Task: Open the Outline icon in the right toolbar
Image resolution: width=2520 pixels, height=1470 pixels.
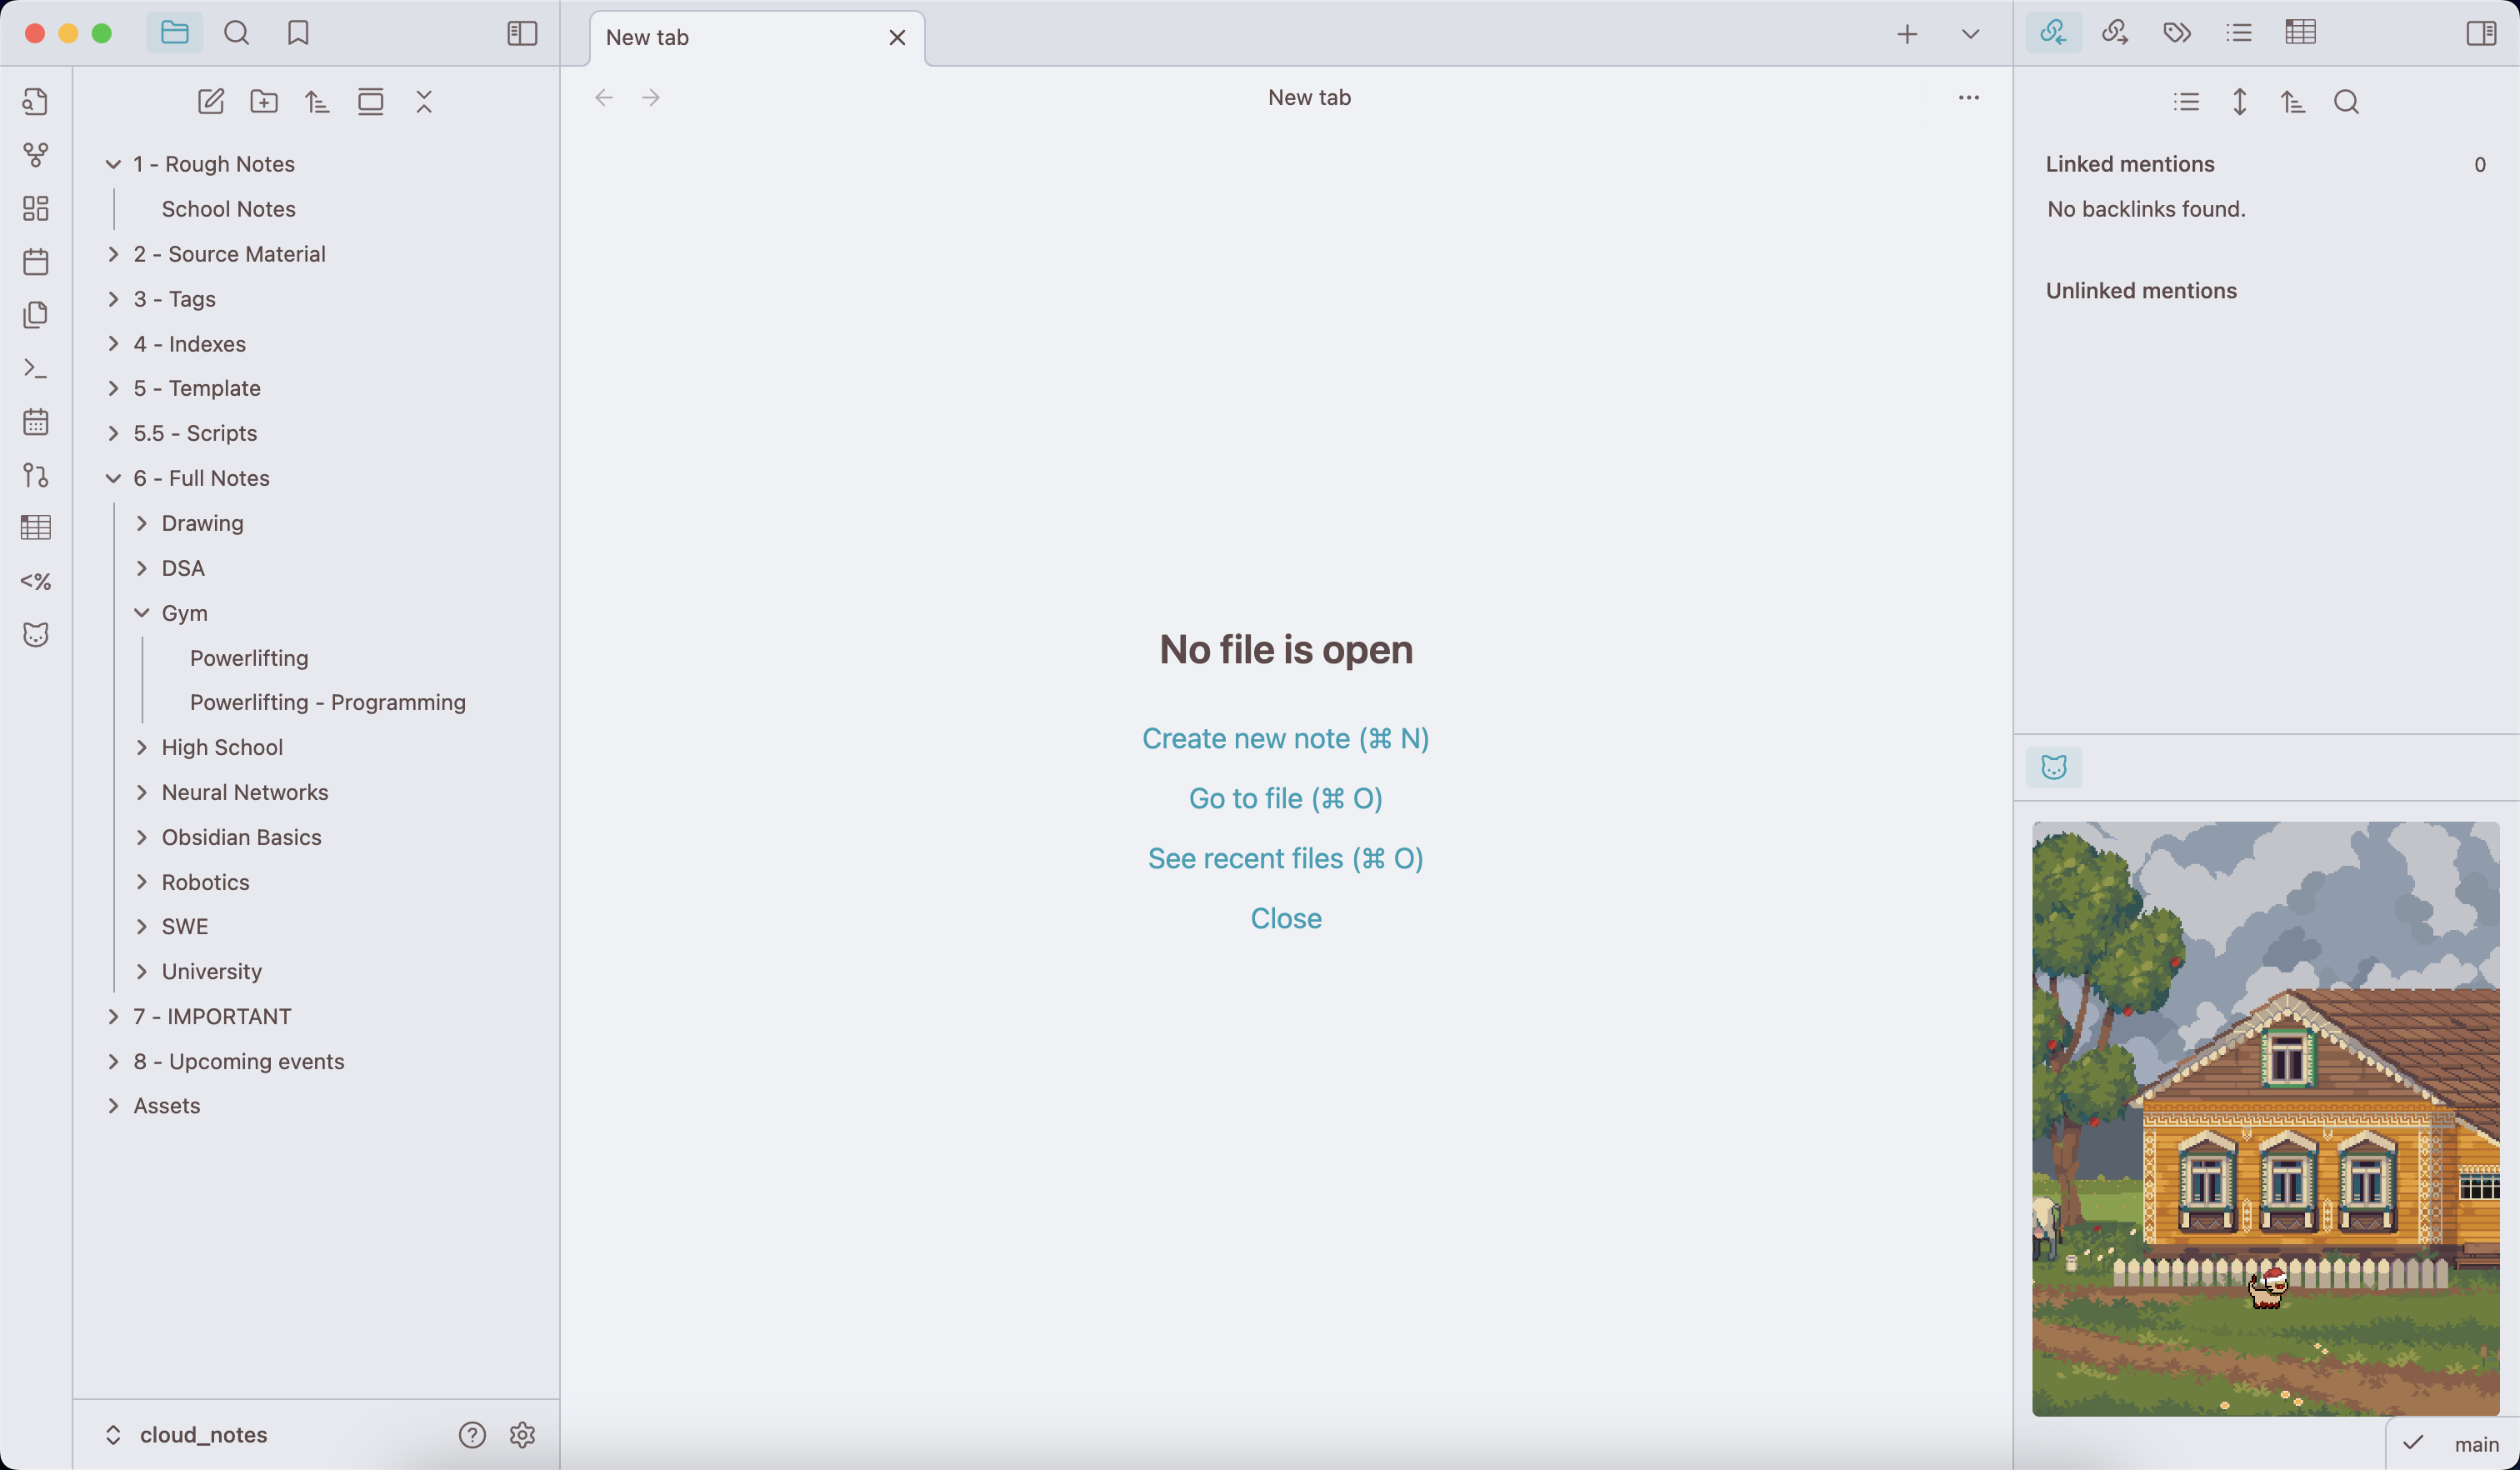Action: (x=2239, y=33)
